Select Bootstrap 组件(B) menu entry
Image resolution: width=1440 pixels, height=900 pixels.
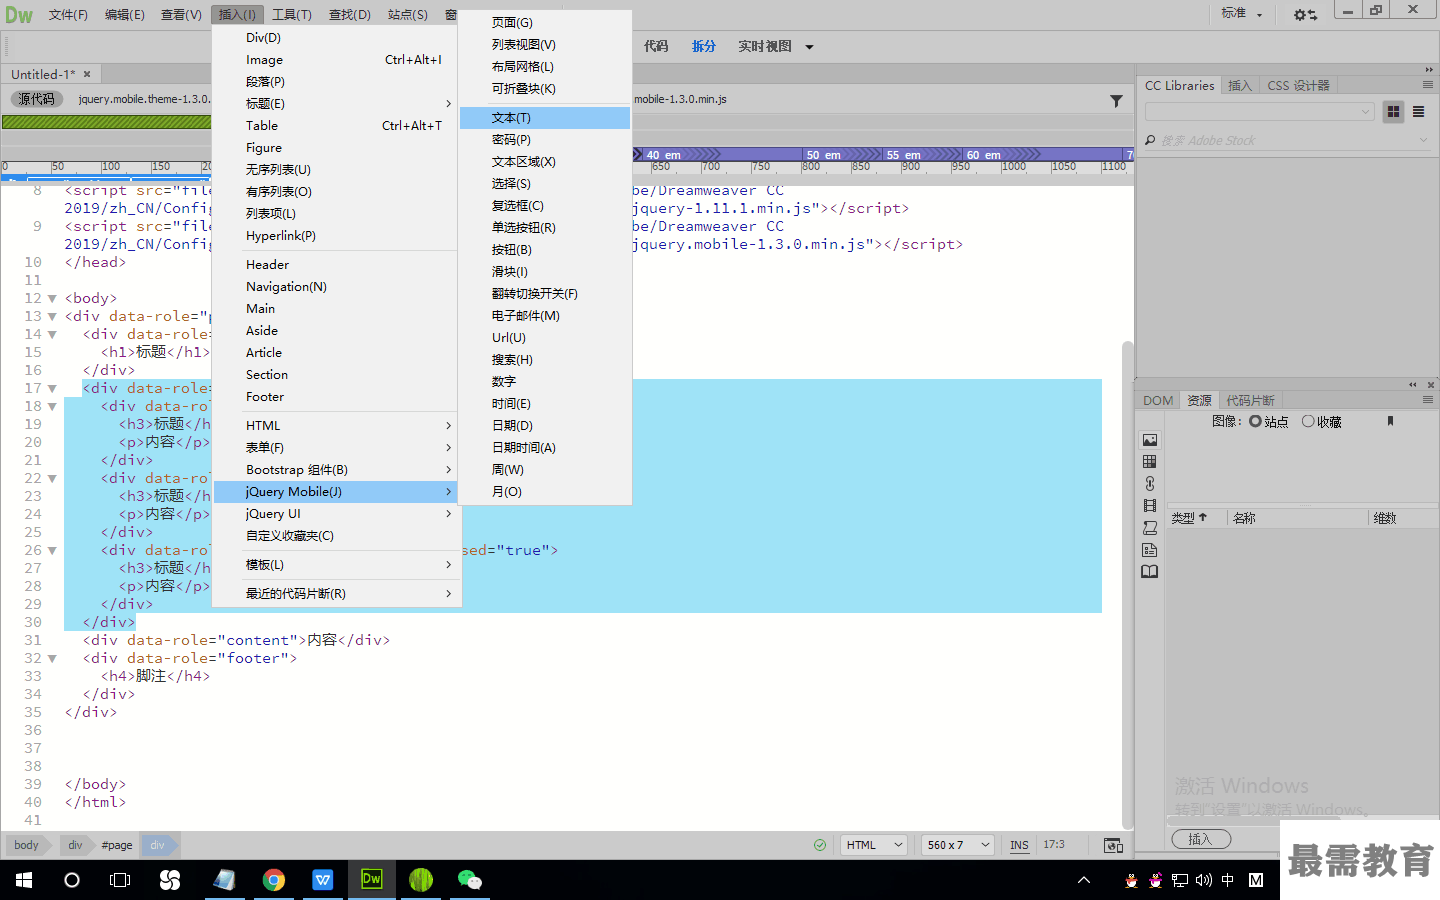pos(335,470)
